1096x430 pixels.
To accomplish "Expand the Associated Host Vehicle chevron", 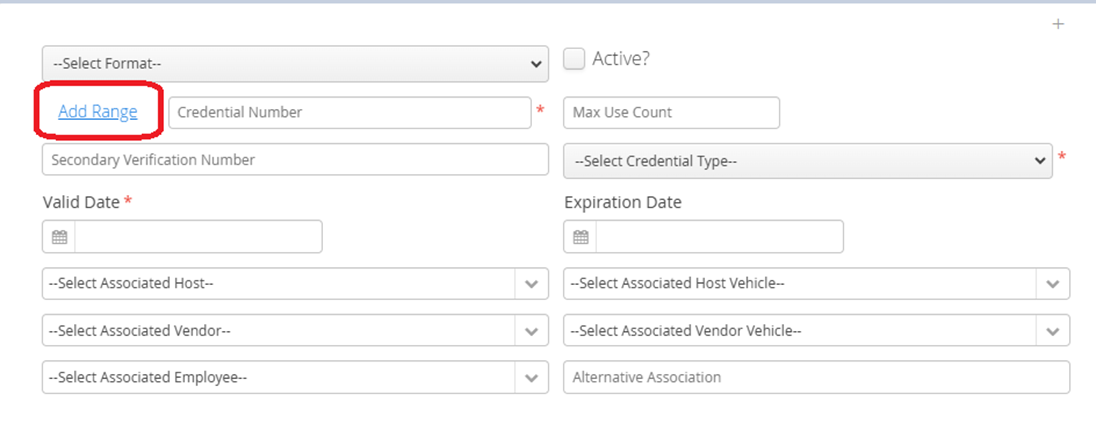I will click(1053, 284).
